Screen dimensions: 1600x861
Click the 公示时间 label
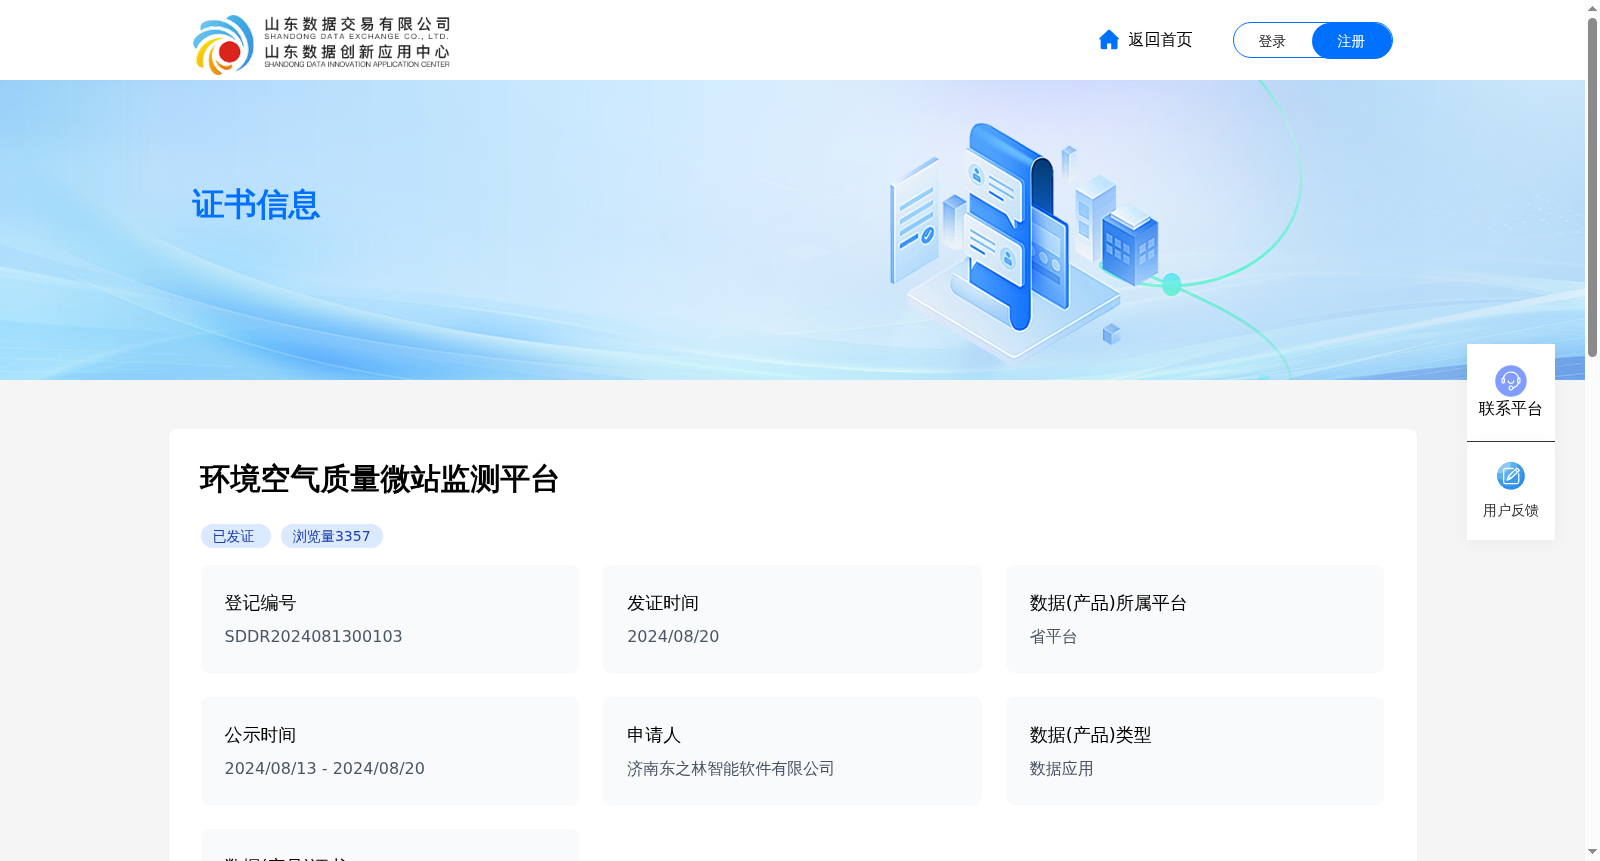point(260,735)
